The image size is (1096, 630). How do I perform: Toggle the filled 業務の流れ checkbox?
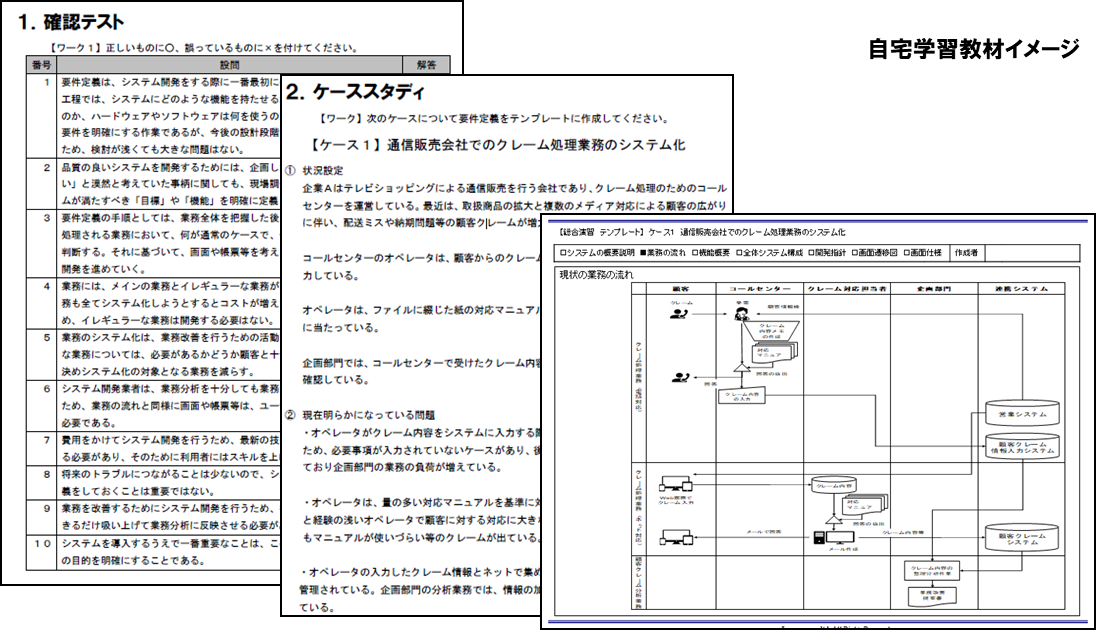(x=644, y=252)
